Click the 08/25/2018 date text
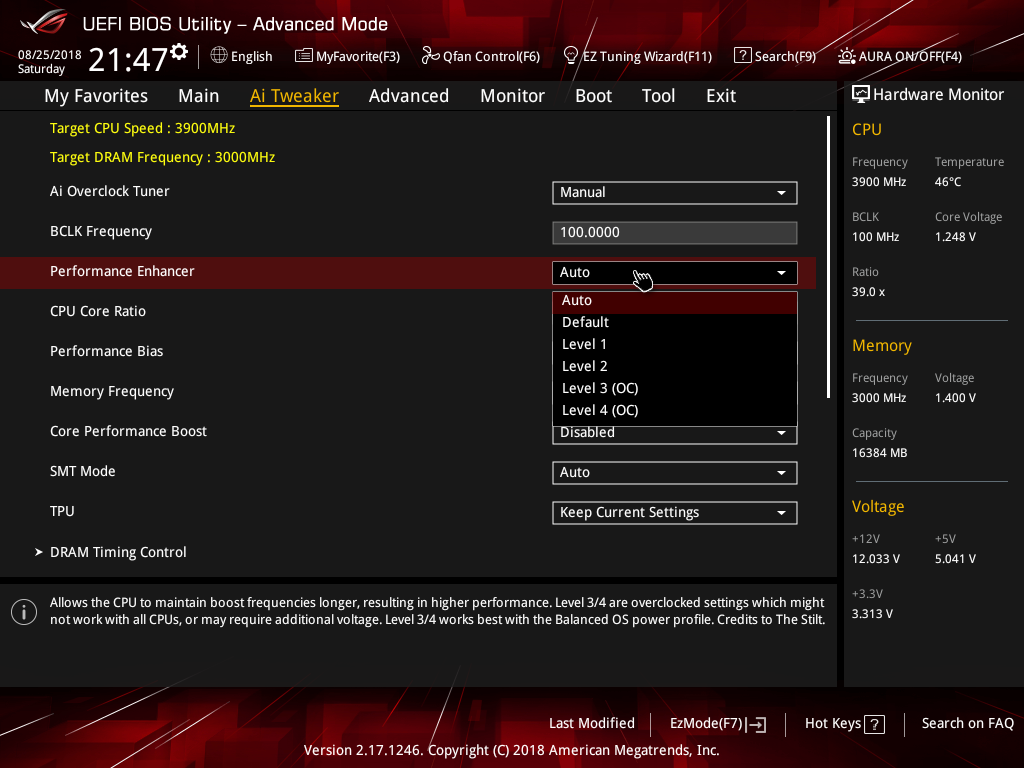The width and height of the screenshot is (1024, 768). click(x=50, y=55)
